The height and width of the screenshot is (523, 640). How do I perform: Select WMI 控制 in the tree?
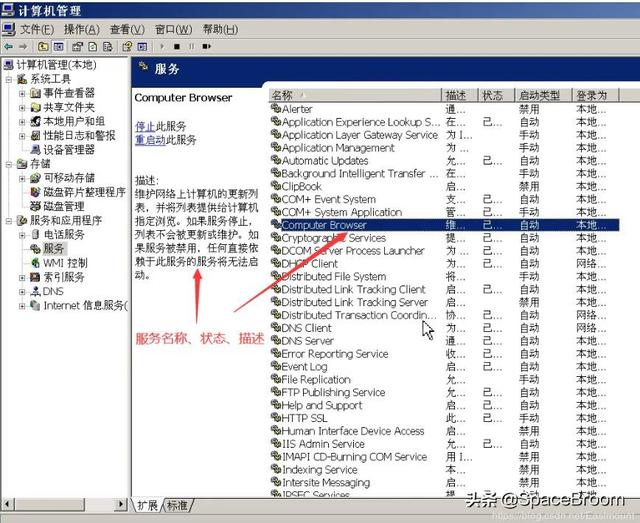pos(65,263)
